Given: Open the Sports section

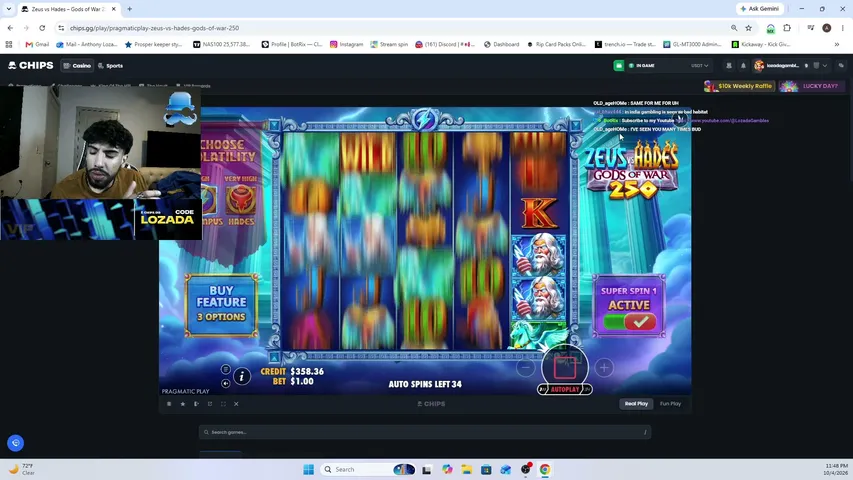Looking at the screenshot, I should (x=110, y=66).
